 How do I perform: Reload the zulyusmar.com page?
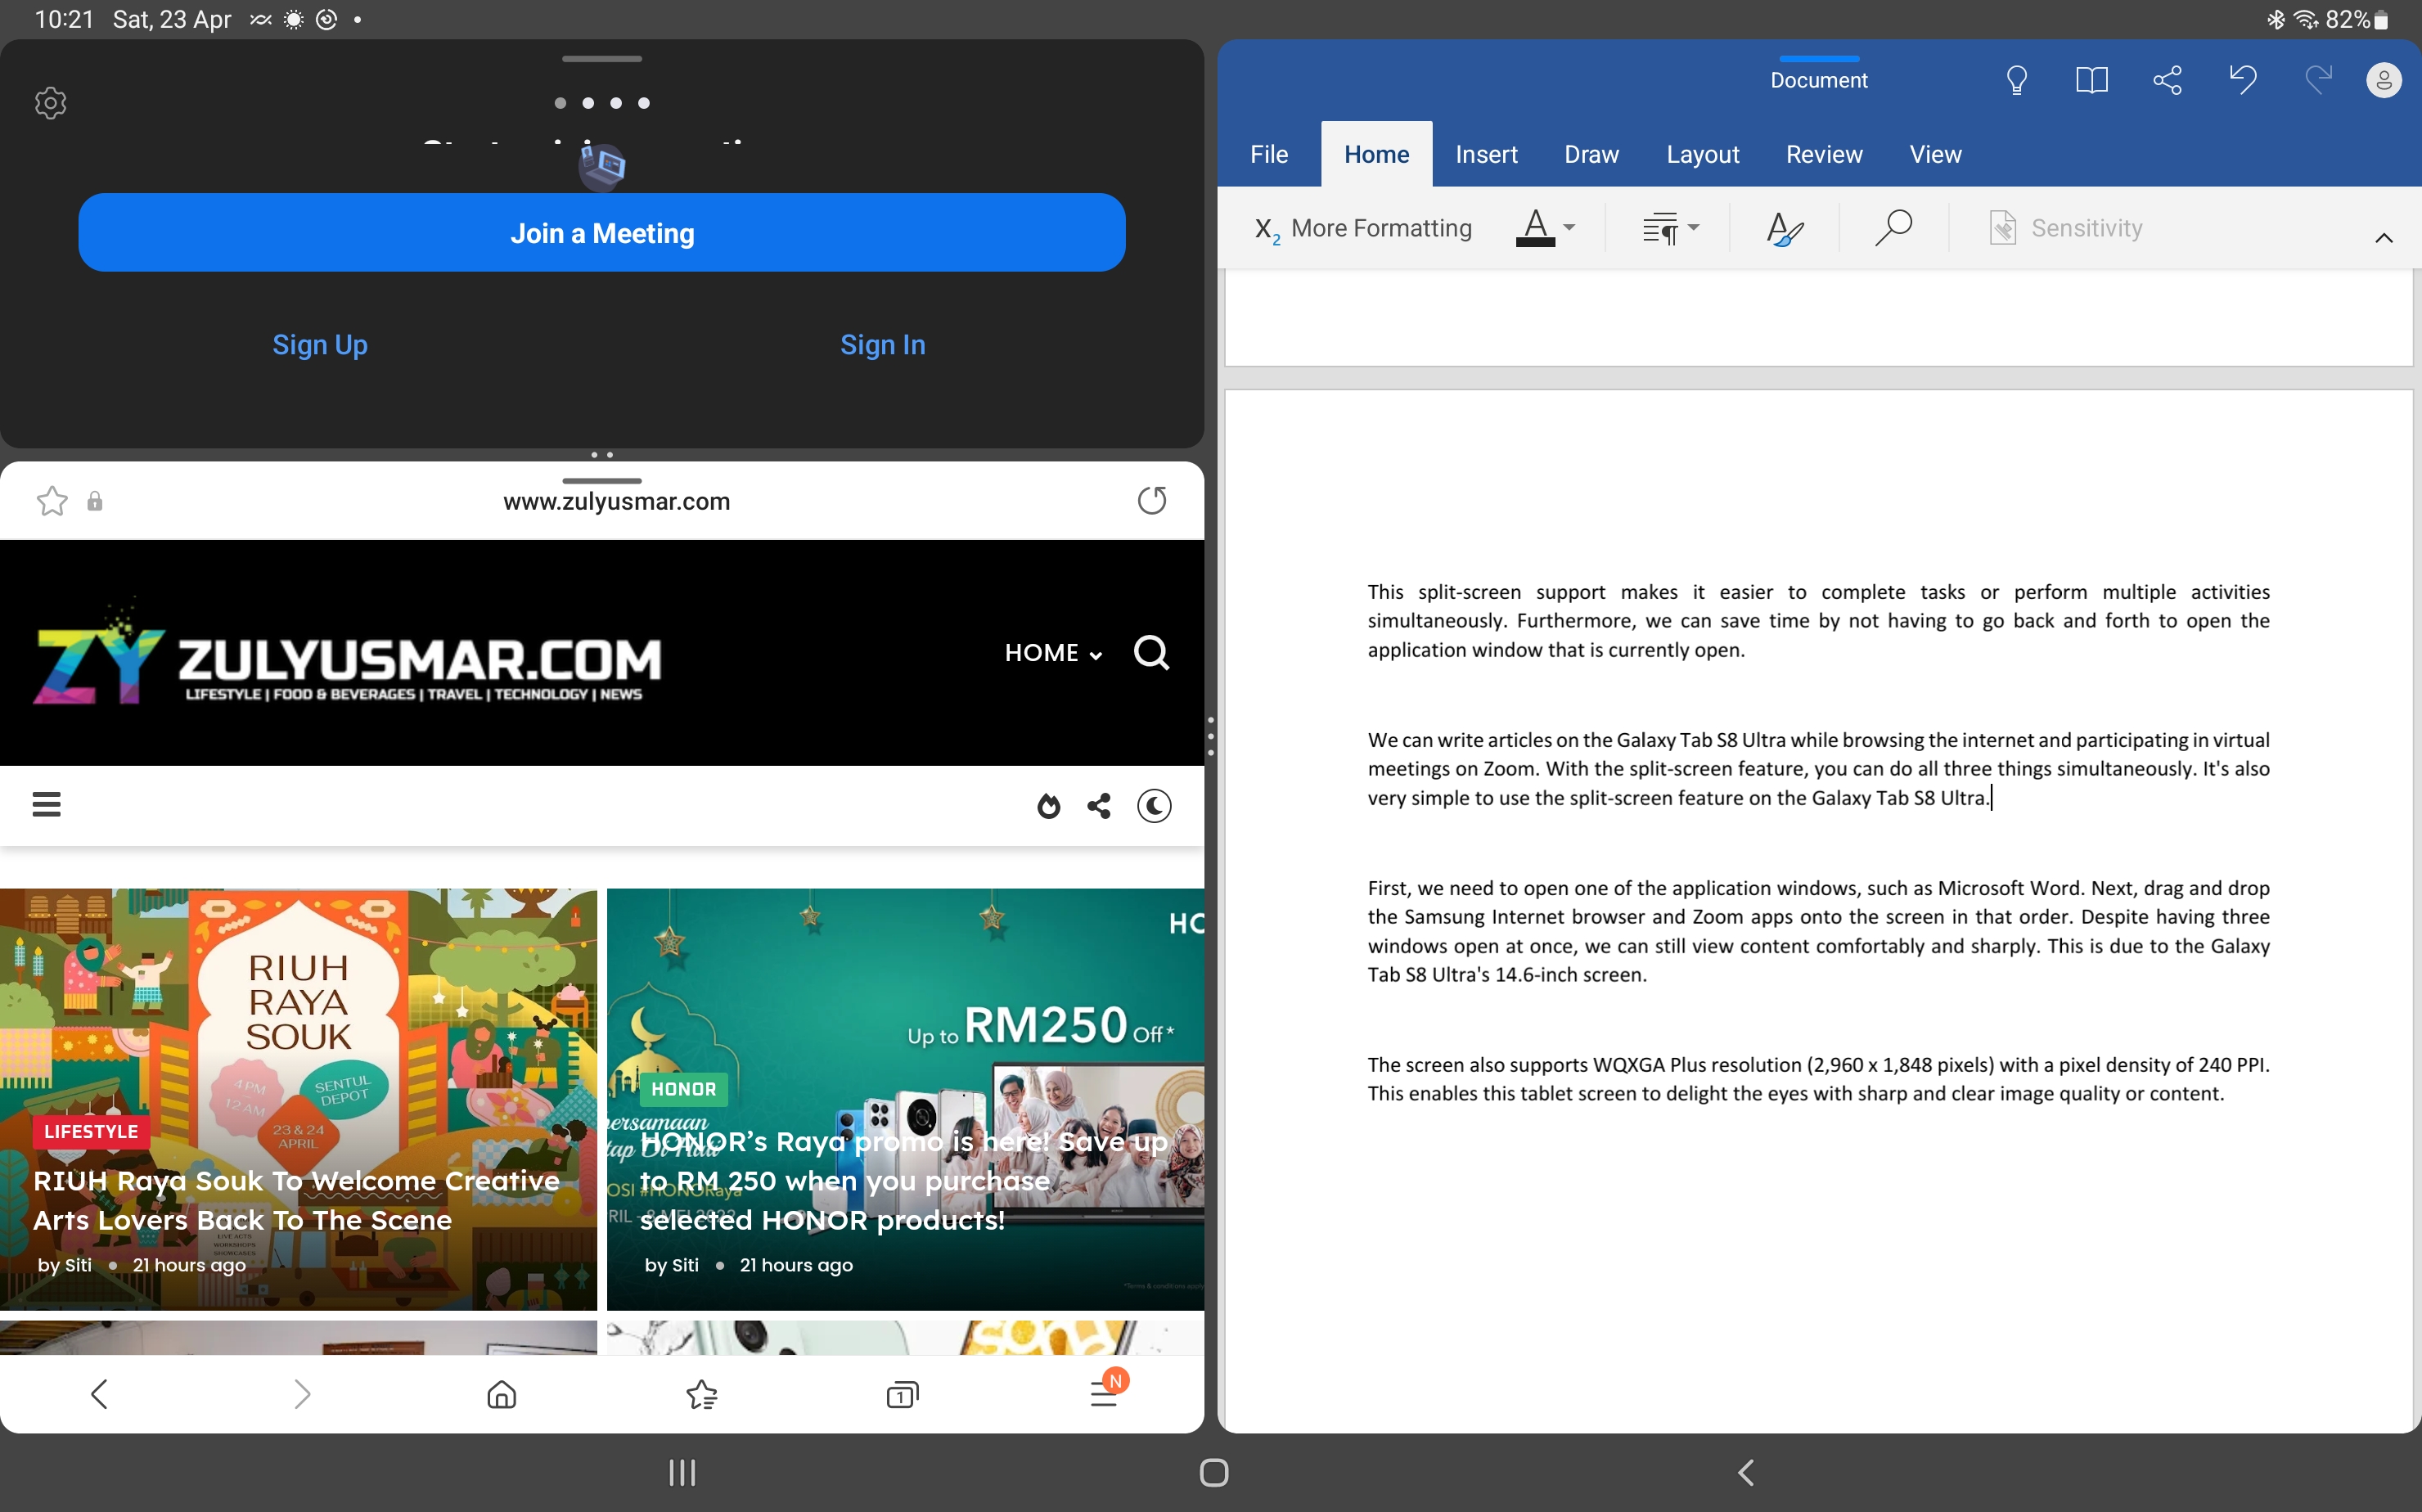point(1152,500)
